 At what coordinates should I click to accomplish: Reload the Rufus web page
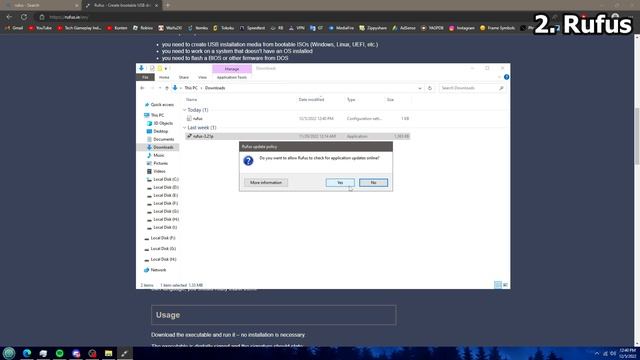tap(24, 17)
